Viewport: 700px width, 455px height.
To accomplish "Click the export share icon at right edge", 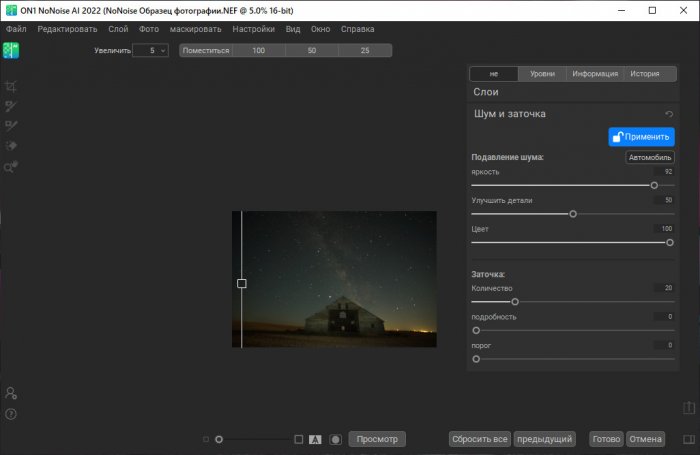I will [x=689, y=408].
